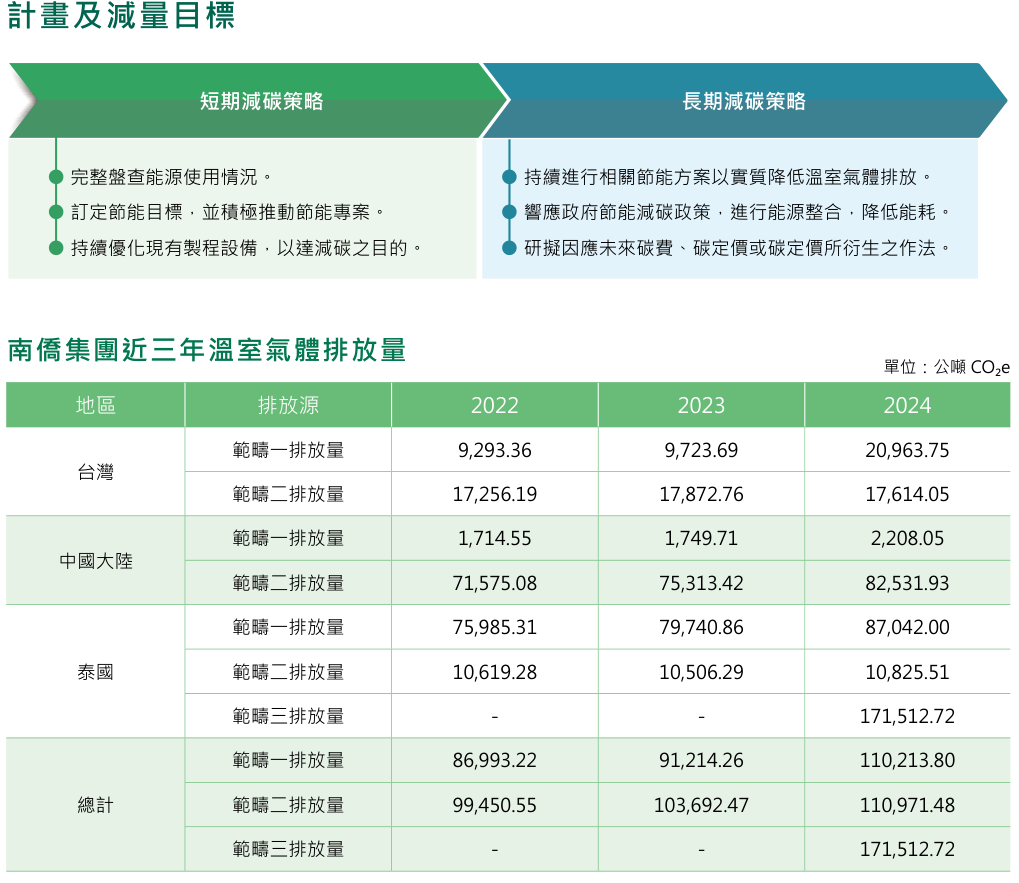
Task: Click the teal bullet beside 研擬因應未來碳費
Action: tap(509, 248)
